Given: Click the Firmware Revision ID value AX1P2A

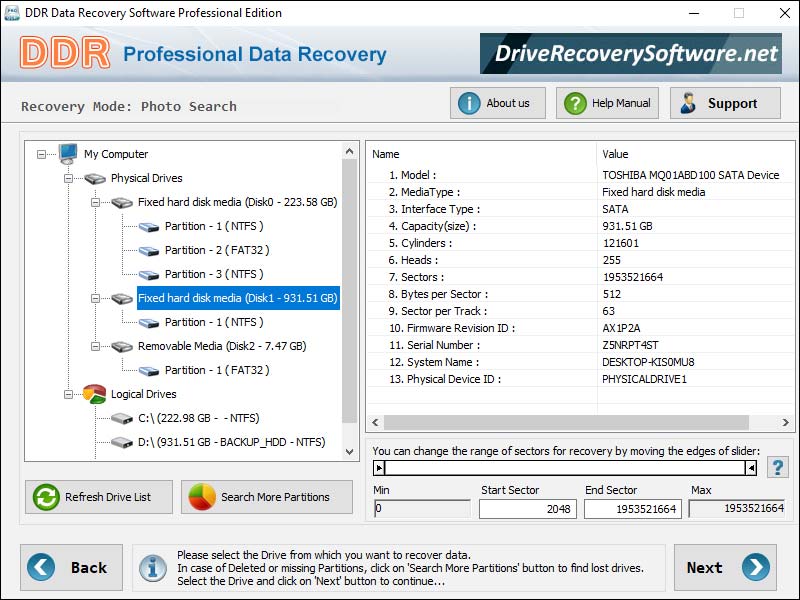Looking at the screenshot, I should [x=621, y=328].
